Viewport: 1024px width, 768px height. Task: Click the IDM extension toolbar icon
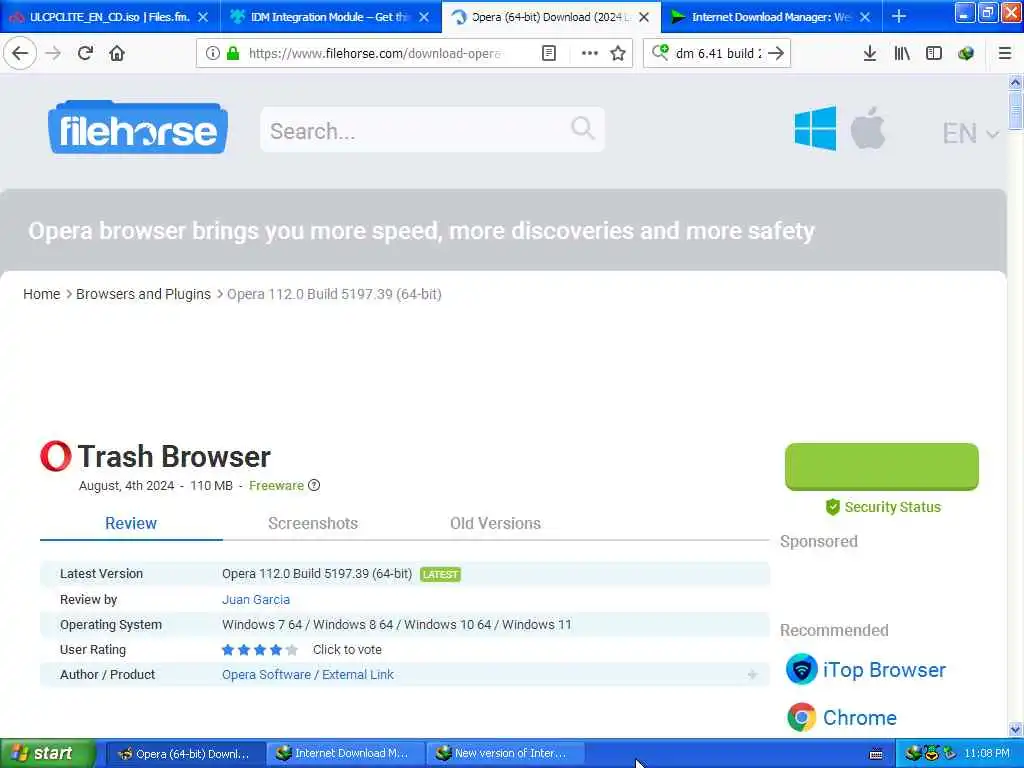point(966,53)
